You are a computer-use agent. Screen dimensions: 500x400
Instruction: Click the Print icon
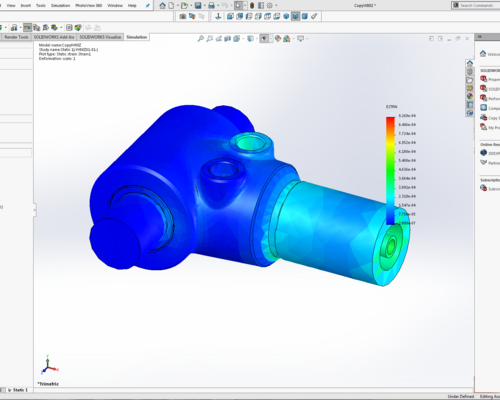point(211,5)
